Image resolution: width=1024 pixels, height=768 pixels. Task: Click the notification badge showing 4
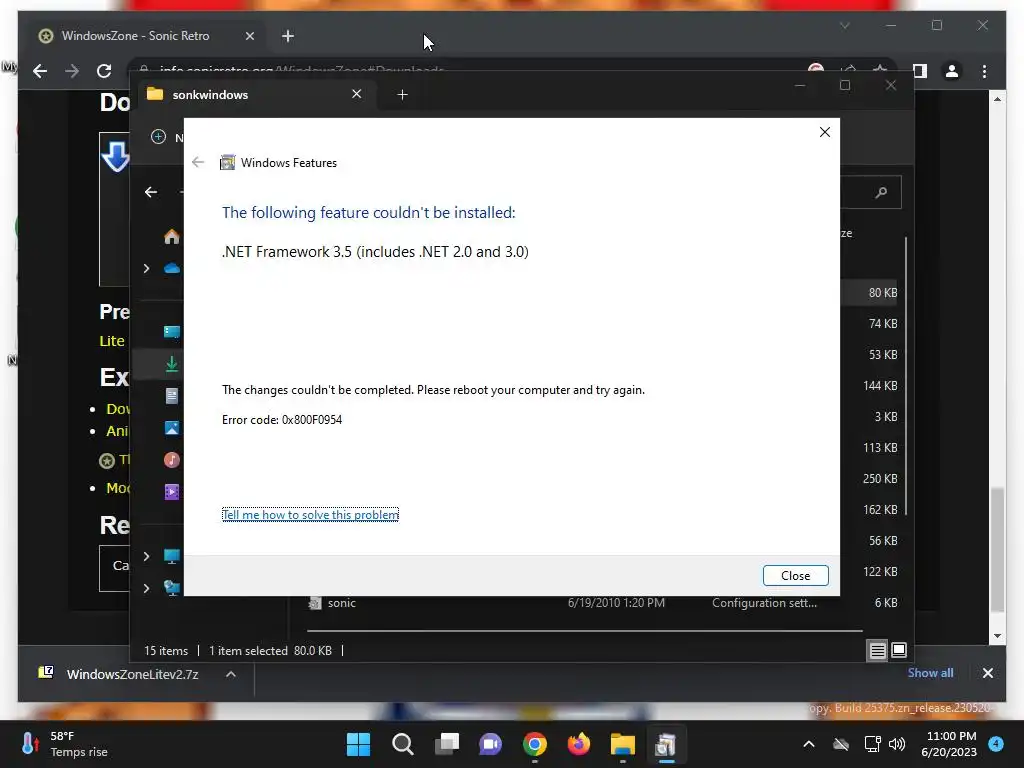[996, 743]
